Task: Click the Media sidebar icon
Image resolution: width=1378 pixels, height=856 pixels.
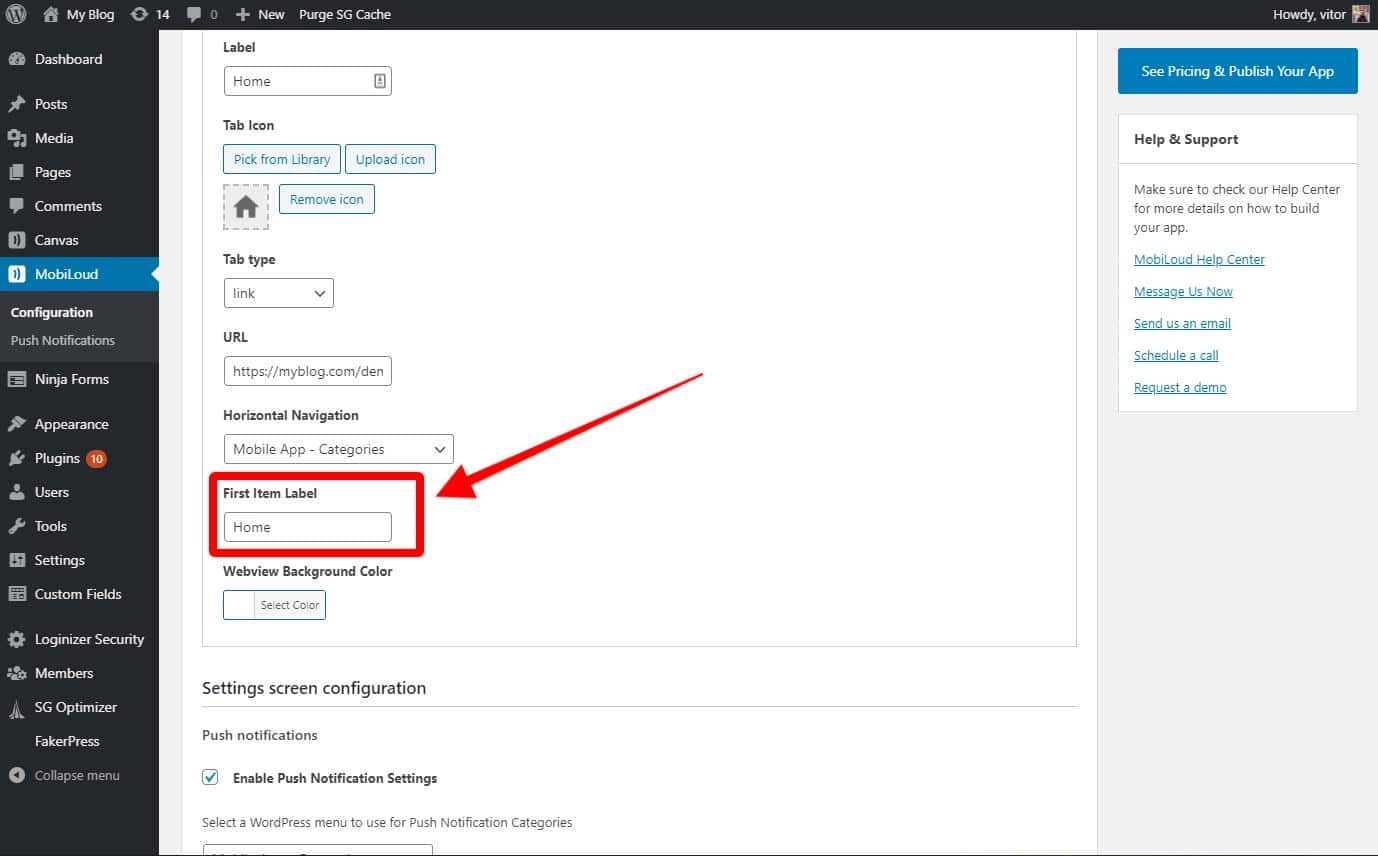Action: [17, 138]
